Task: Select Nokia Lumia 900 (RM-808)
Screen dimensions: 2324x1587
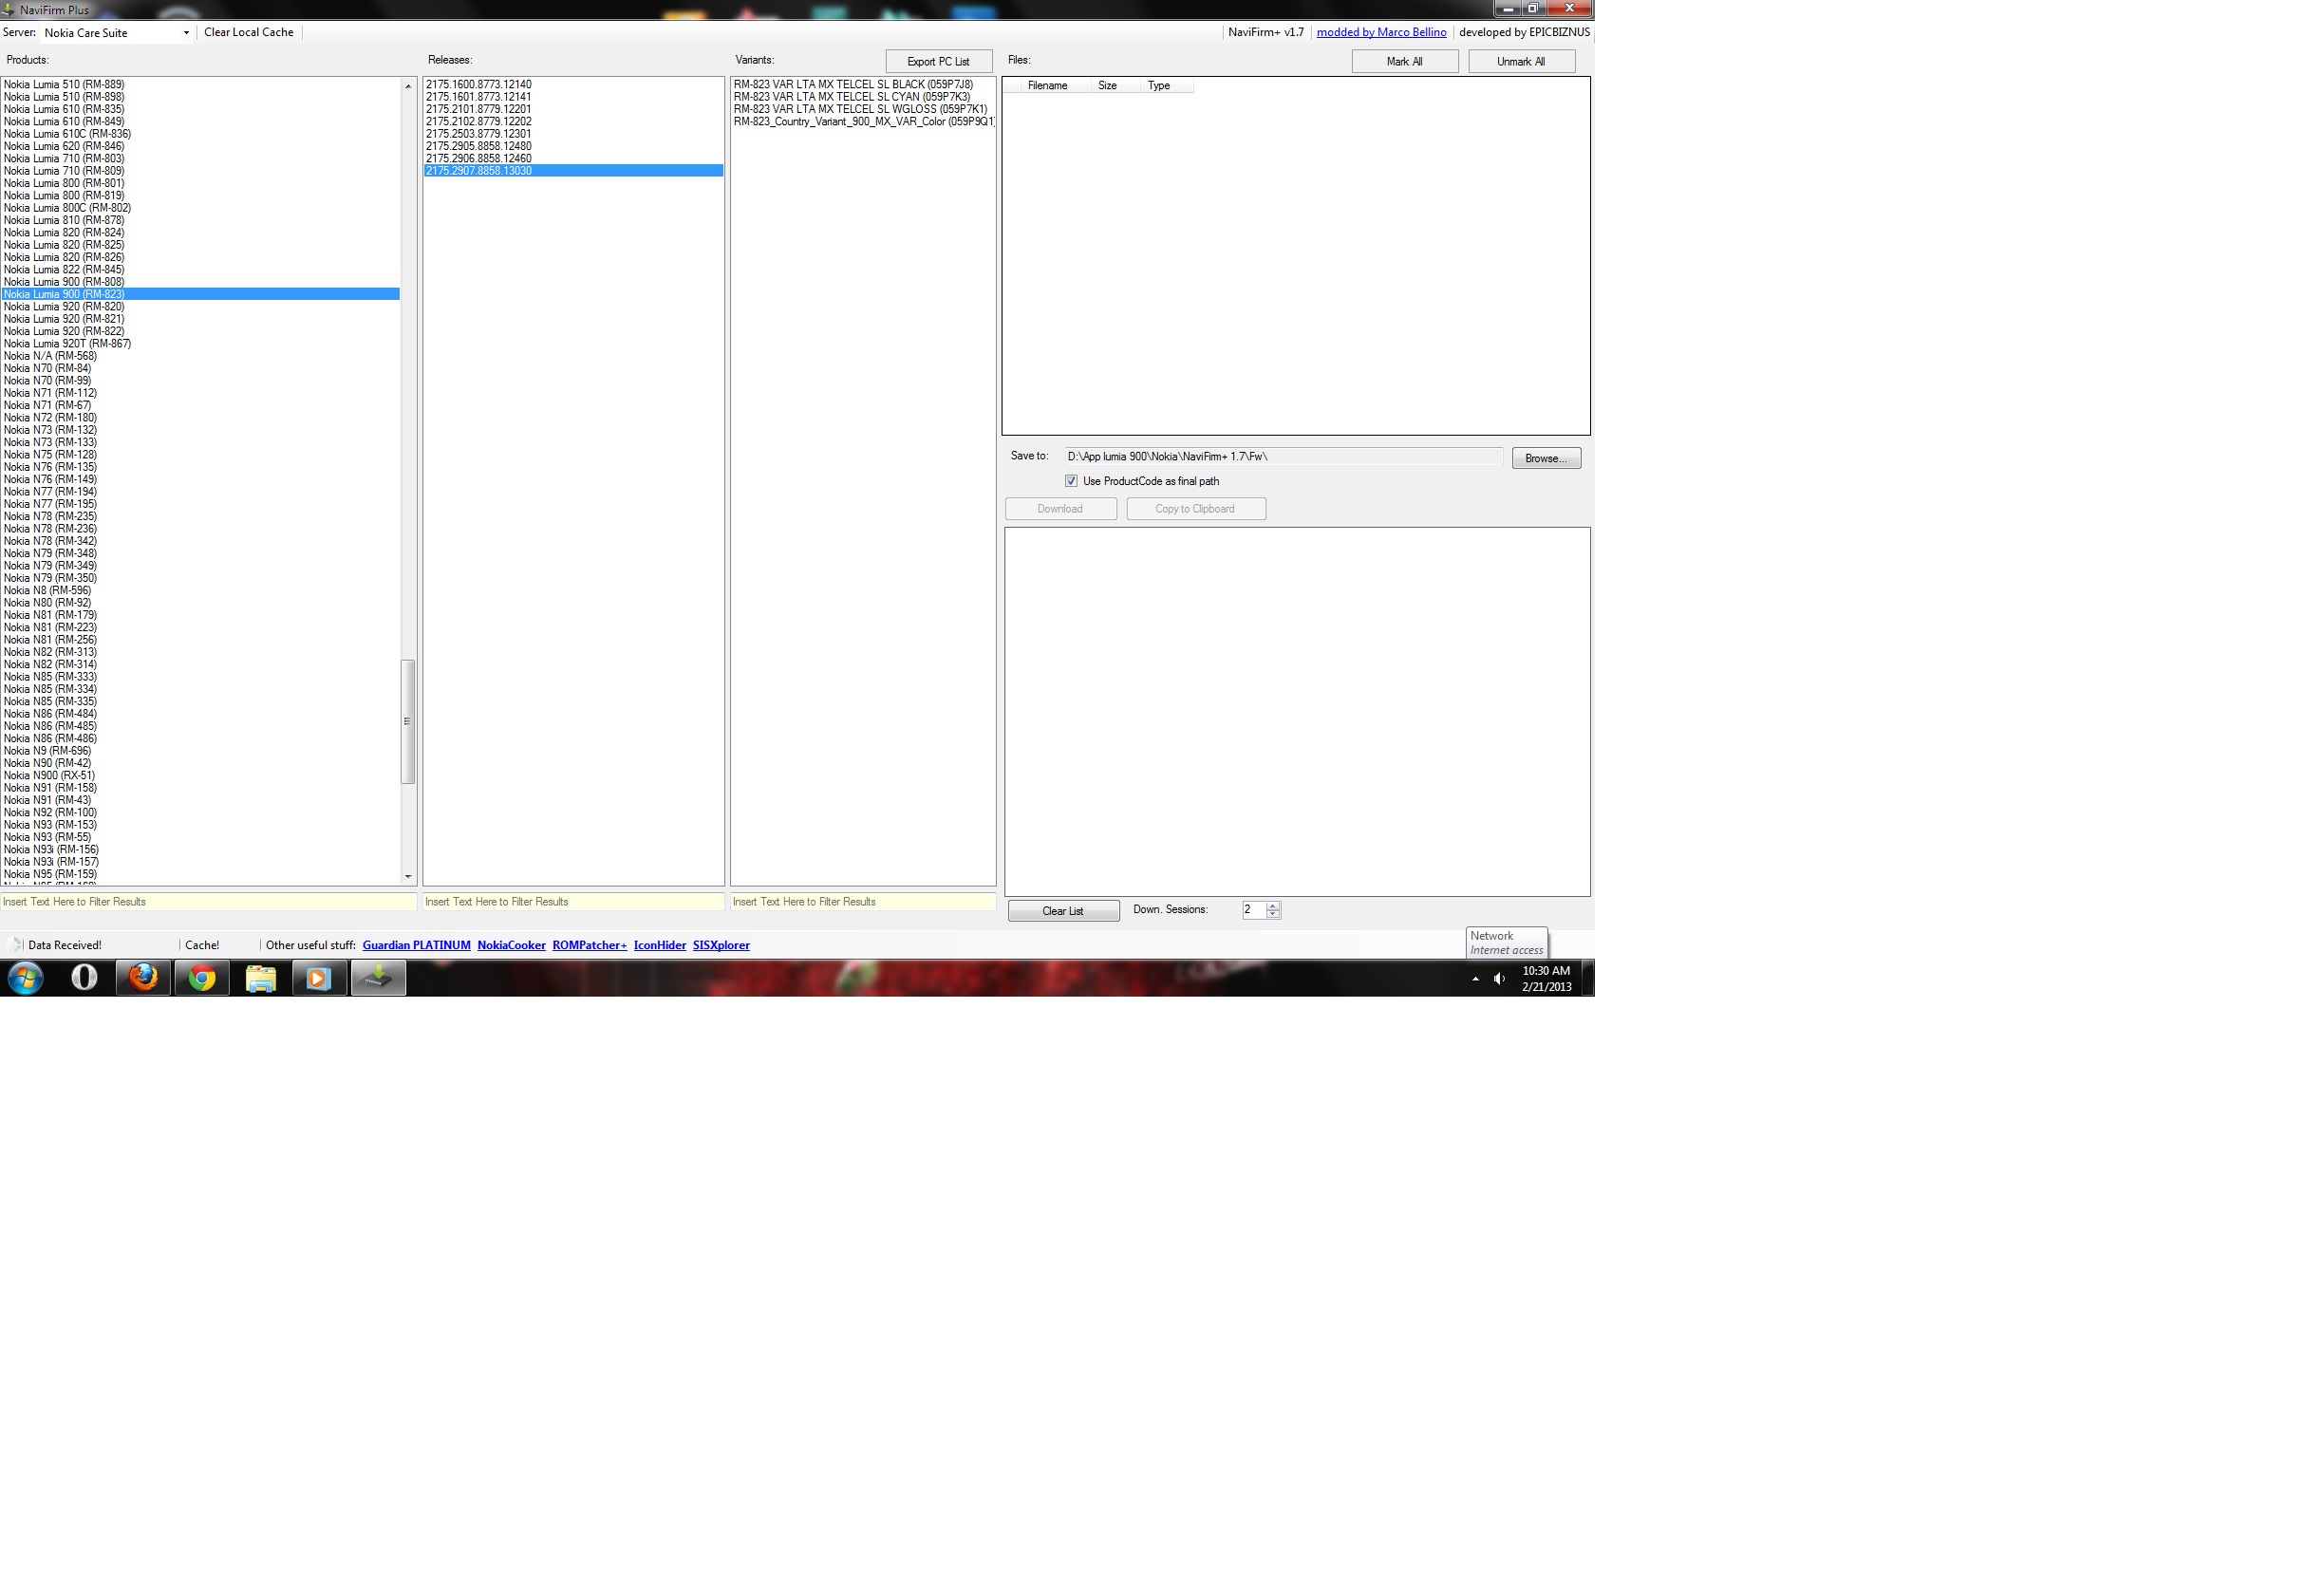Action: [x=201, y=282]
